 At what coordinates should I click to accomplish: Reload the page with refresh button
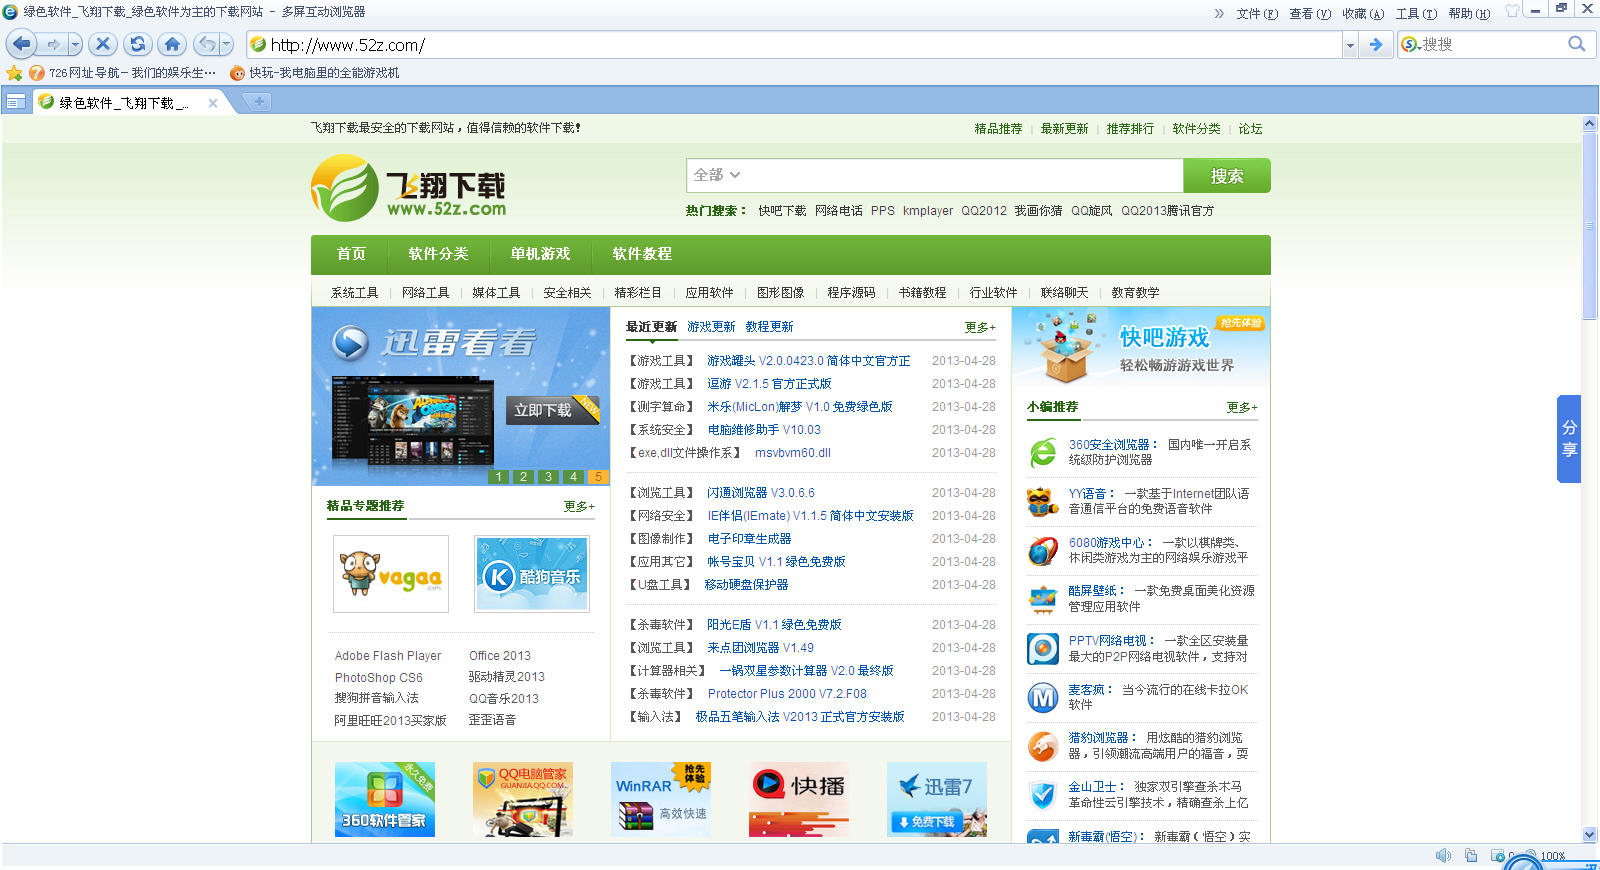click(x=137, y=44)
